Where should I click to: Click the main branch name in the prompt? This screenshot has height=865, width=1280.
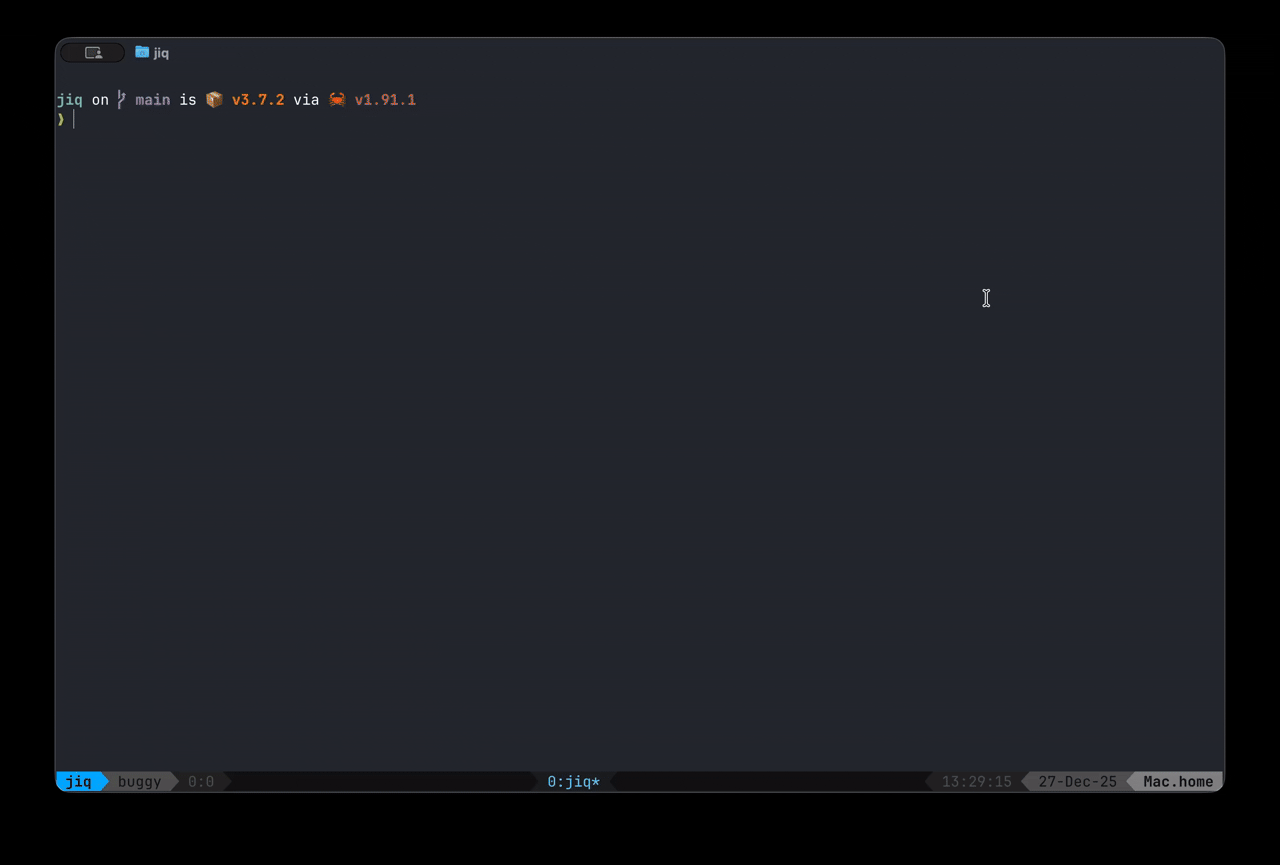(152, 99)
